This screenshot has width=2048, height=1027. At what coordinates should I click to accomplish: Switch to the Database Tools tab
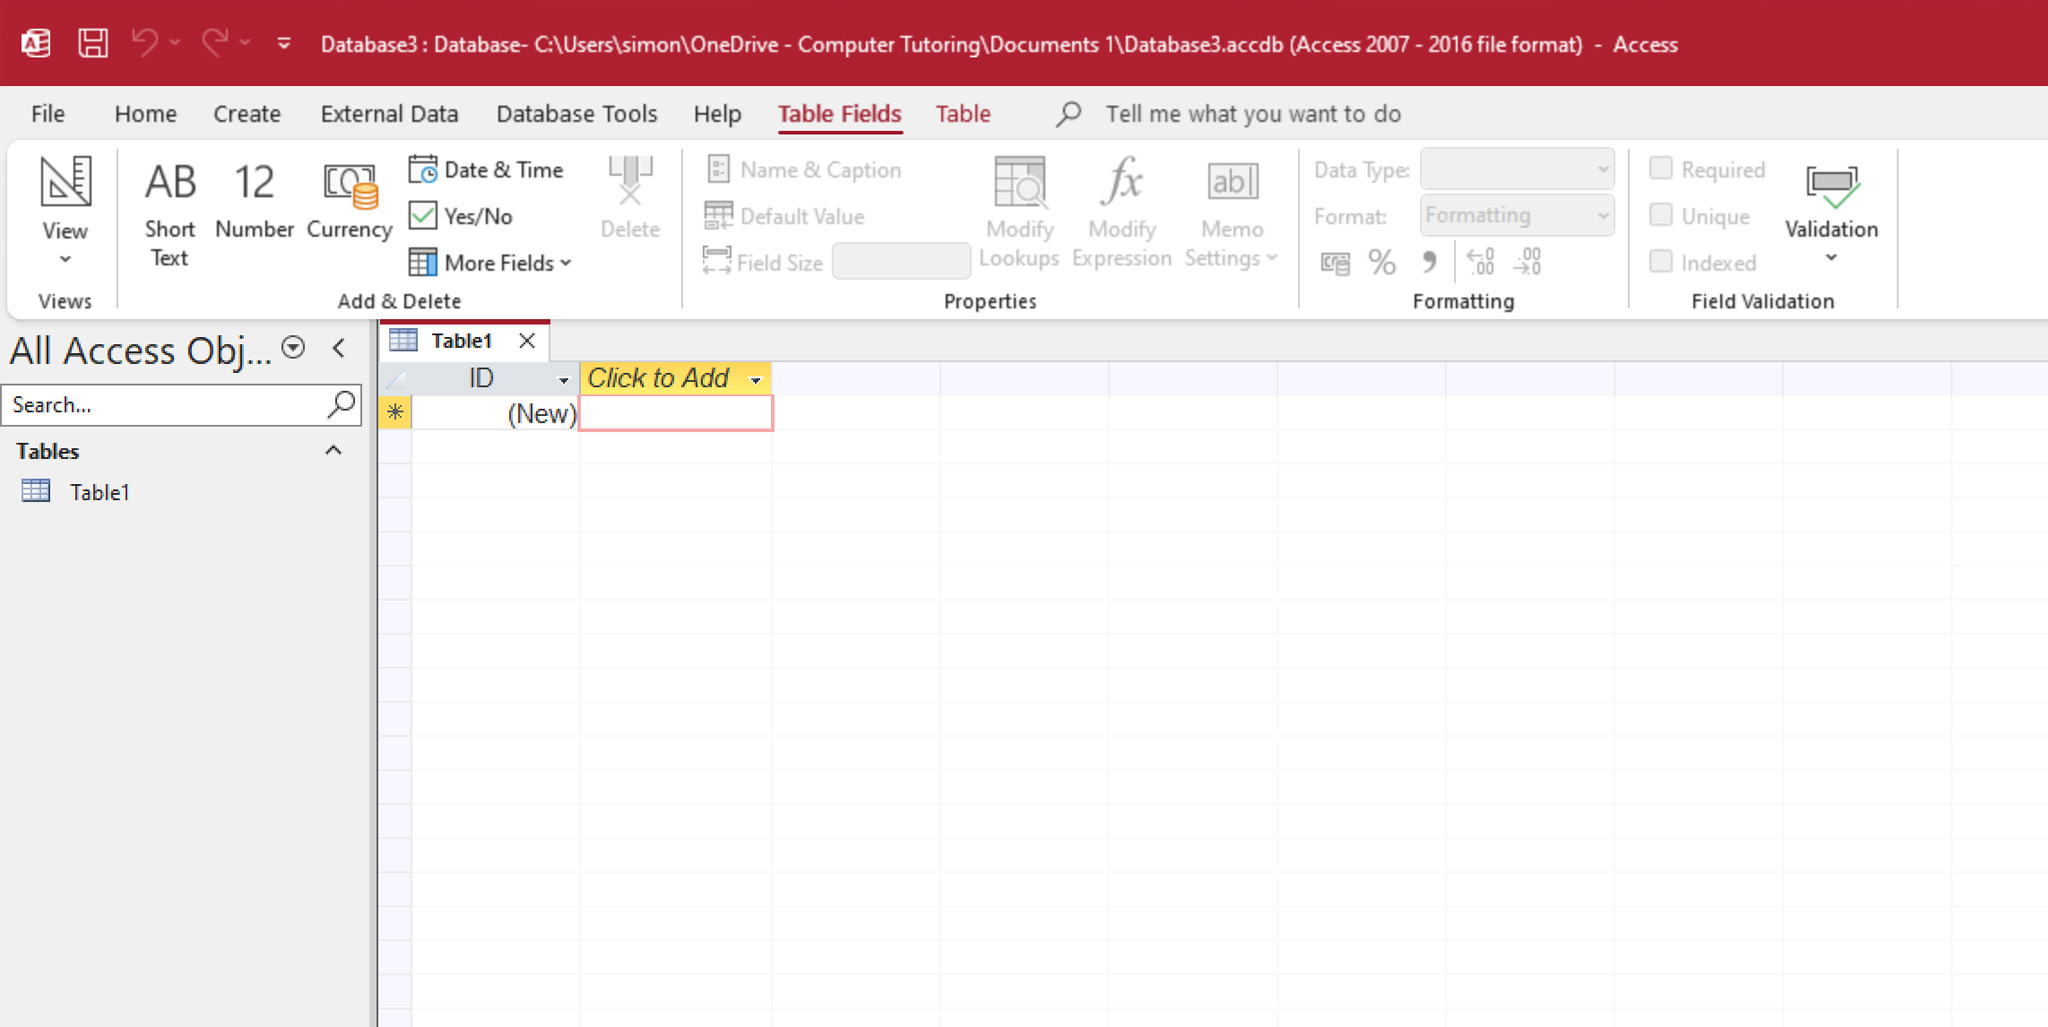[577, 114]
